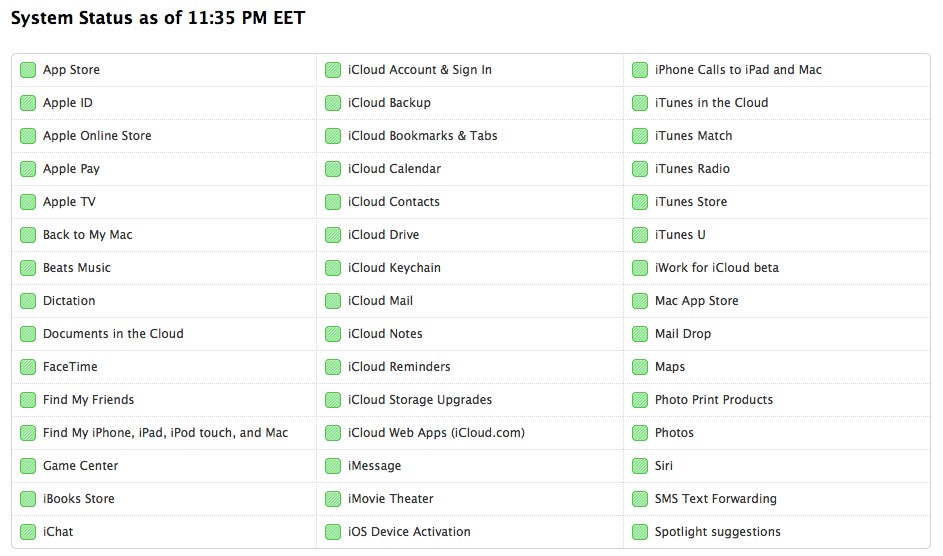This screenshot has width=943, height=556.
Task: Click the status icon beside Photos
Action: click(x=640, y=433)
